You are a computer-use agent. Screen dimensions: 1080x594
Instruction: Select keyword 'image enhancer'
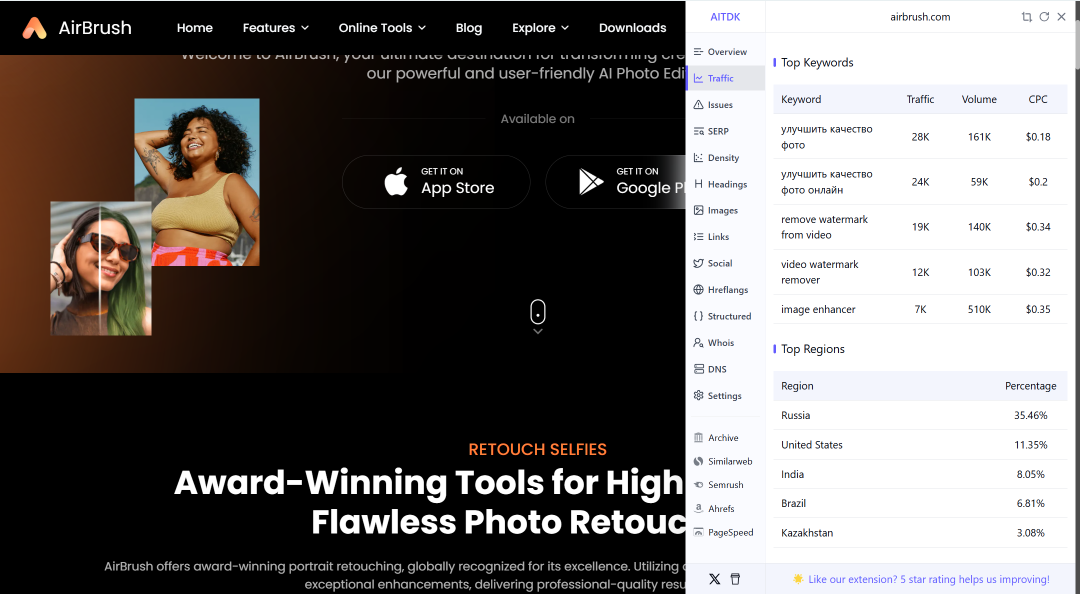click(x=818, y=309)
